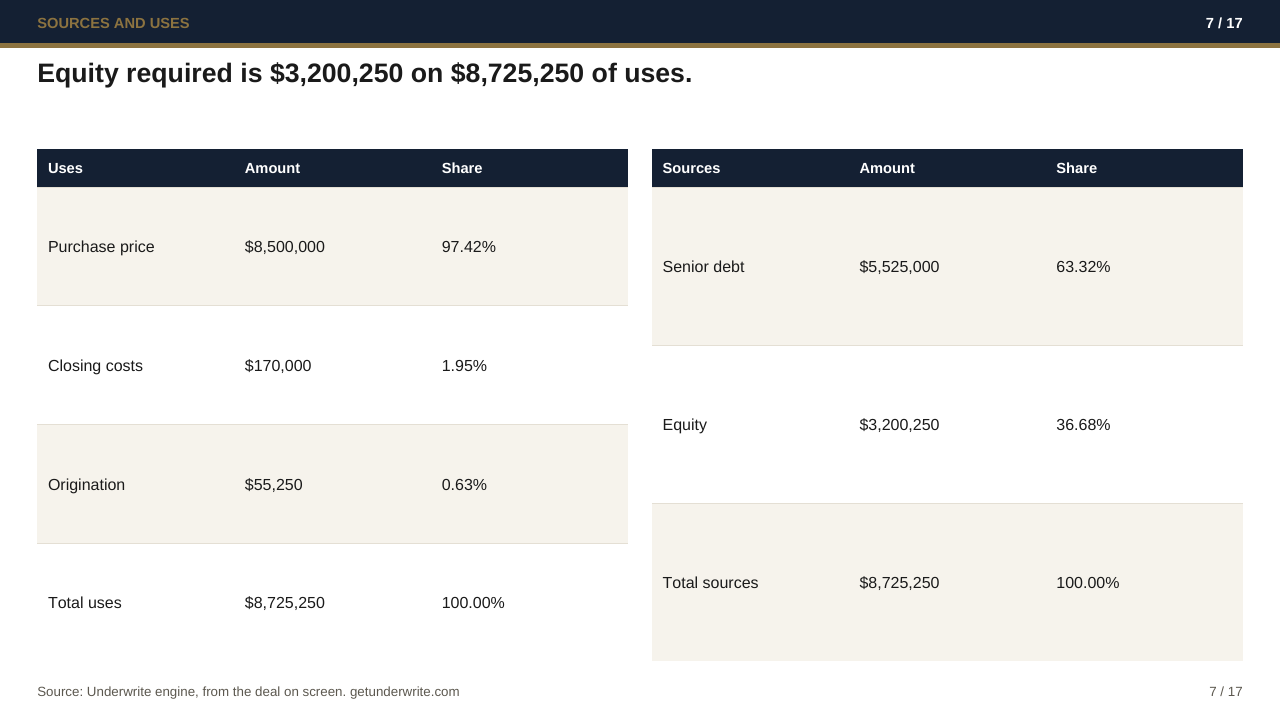Click the 7 / 17 page number in the footer
Viewport: 1280px width, 720px height.
[1226, 691]
